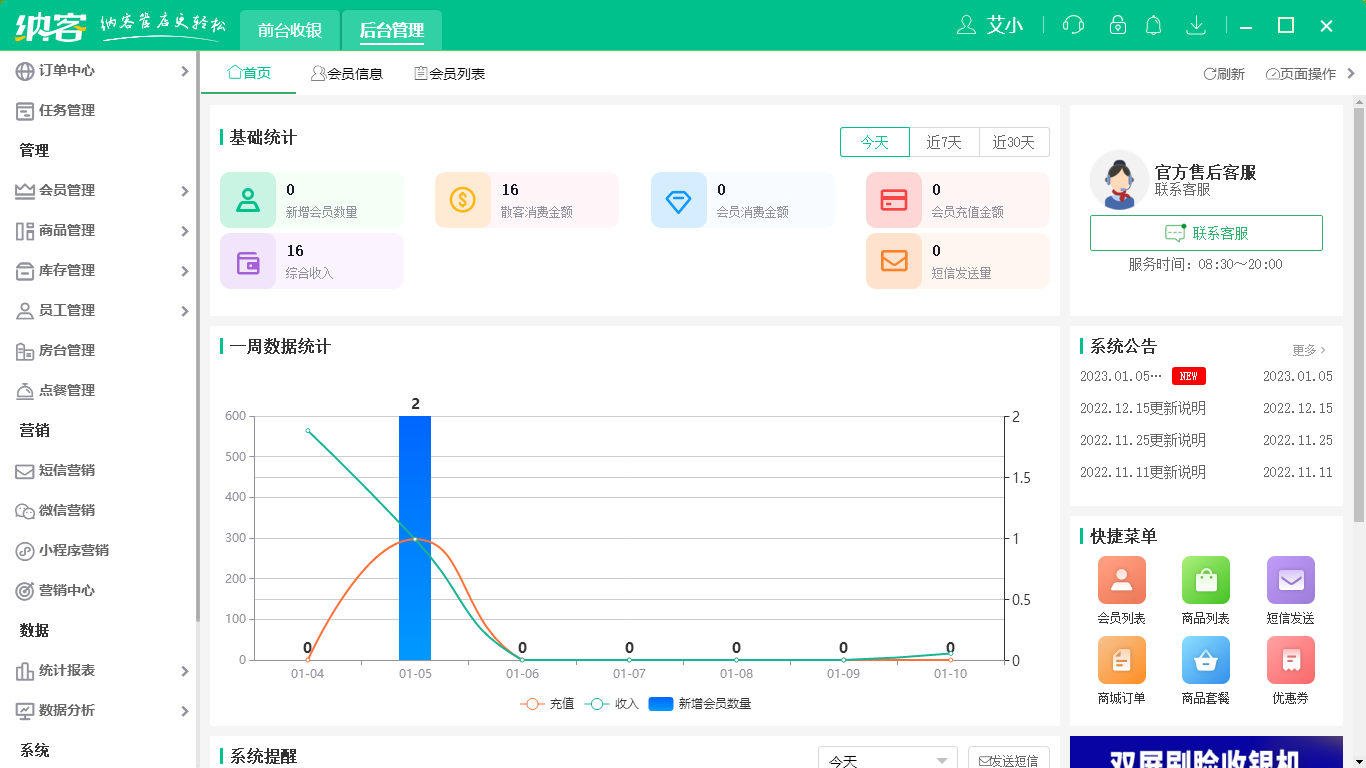Open 更多 link in system announcements

click(1305, 349)
